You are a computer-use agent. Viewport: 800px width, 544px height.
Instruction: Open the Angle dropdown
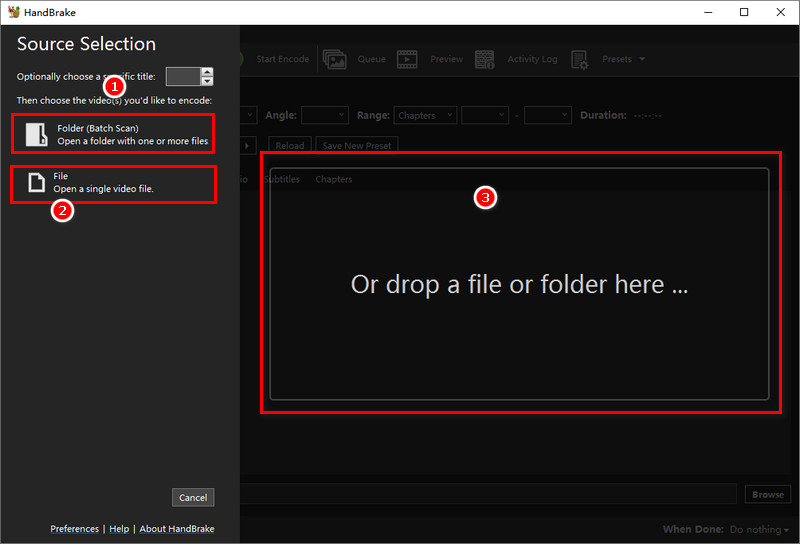tap(325, 115)
